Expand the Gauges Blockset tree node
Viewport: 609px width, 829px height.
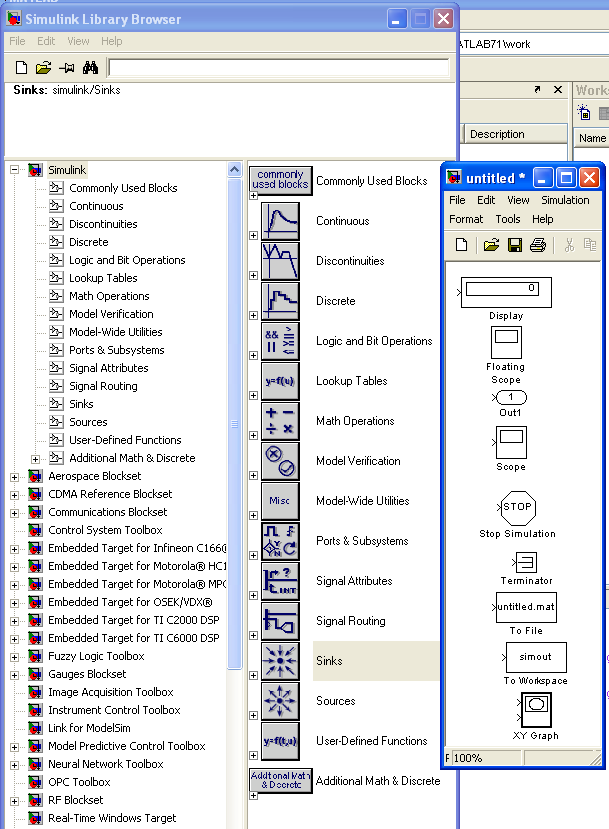14,675
